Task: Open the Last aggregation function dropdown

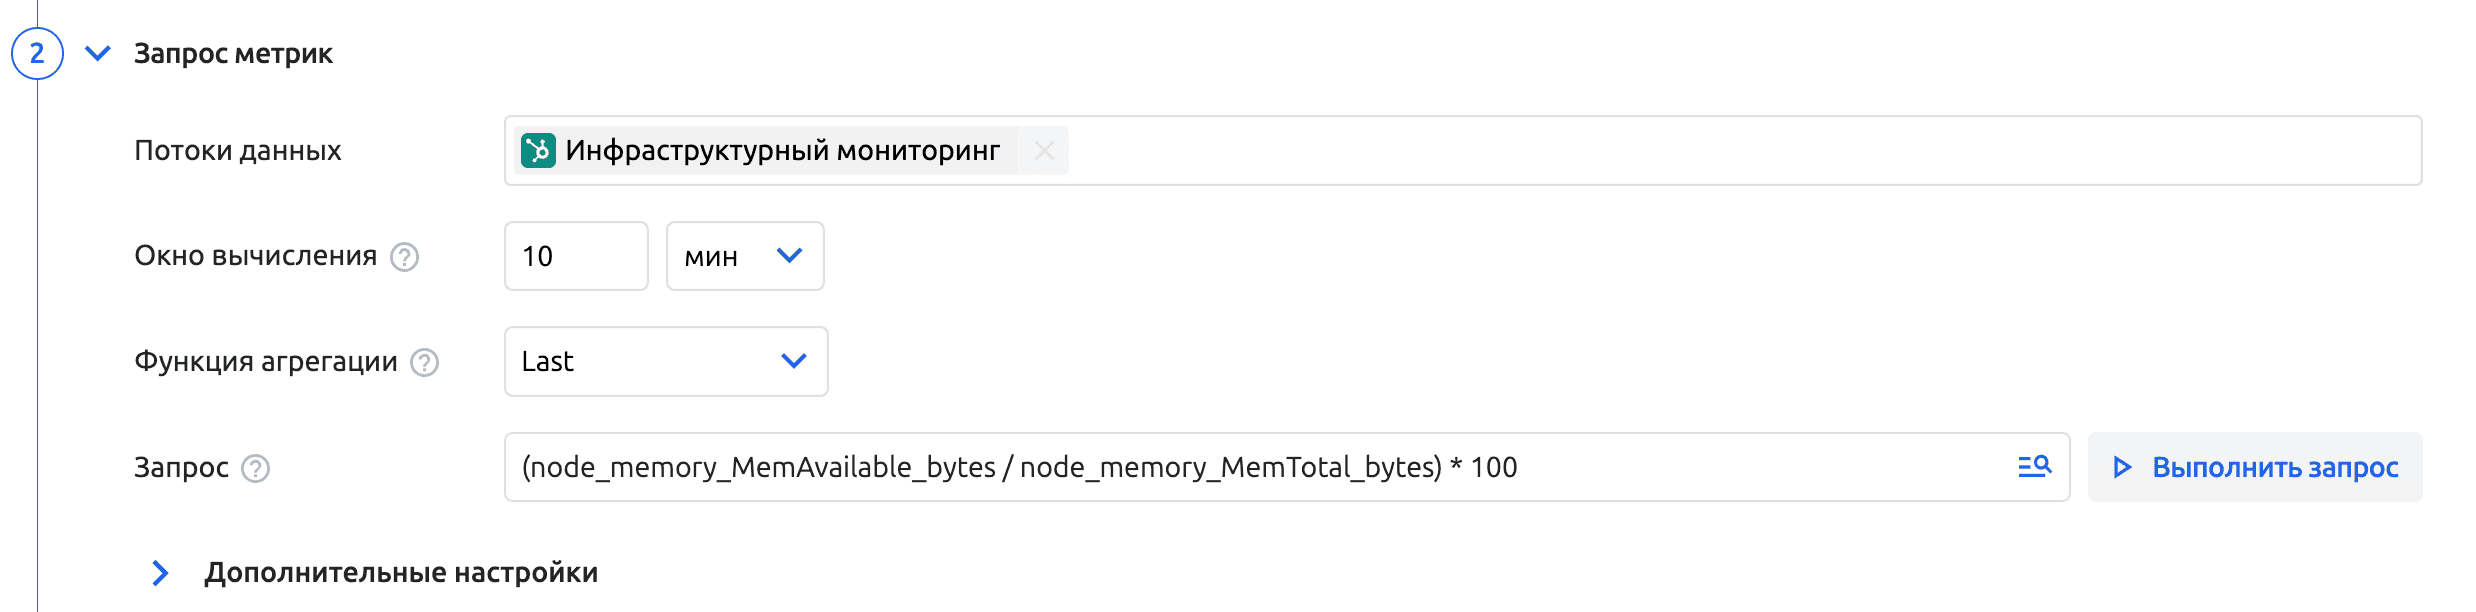Action: click(x=666, y=361)
